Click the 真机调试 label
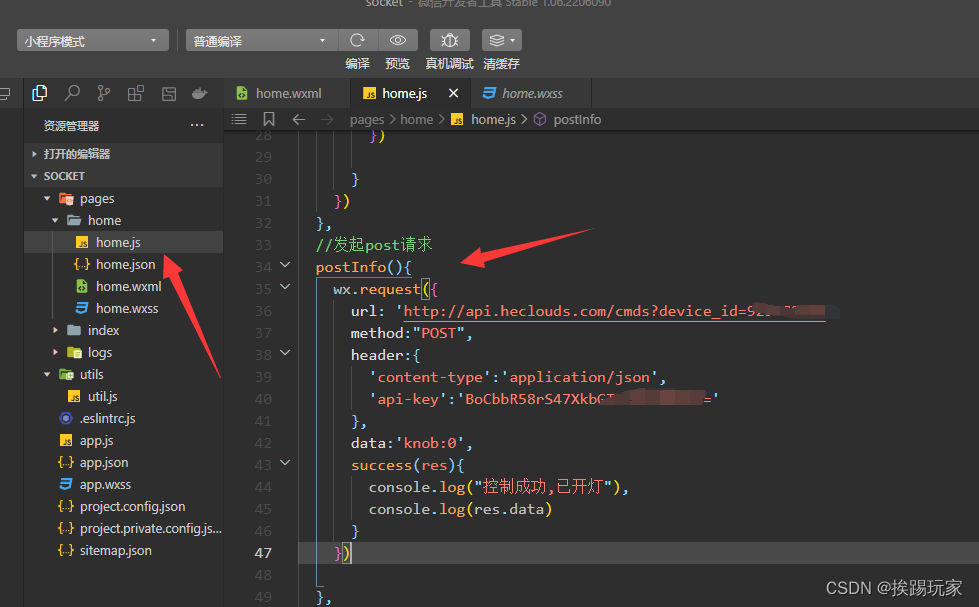Viewport: 979px width, 607px height. pyautogui.click(x=449, y=64)
